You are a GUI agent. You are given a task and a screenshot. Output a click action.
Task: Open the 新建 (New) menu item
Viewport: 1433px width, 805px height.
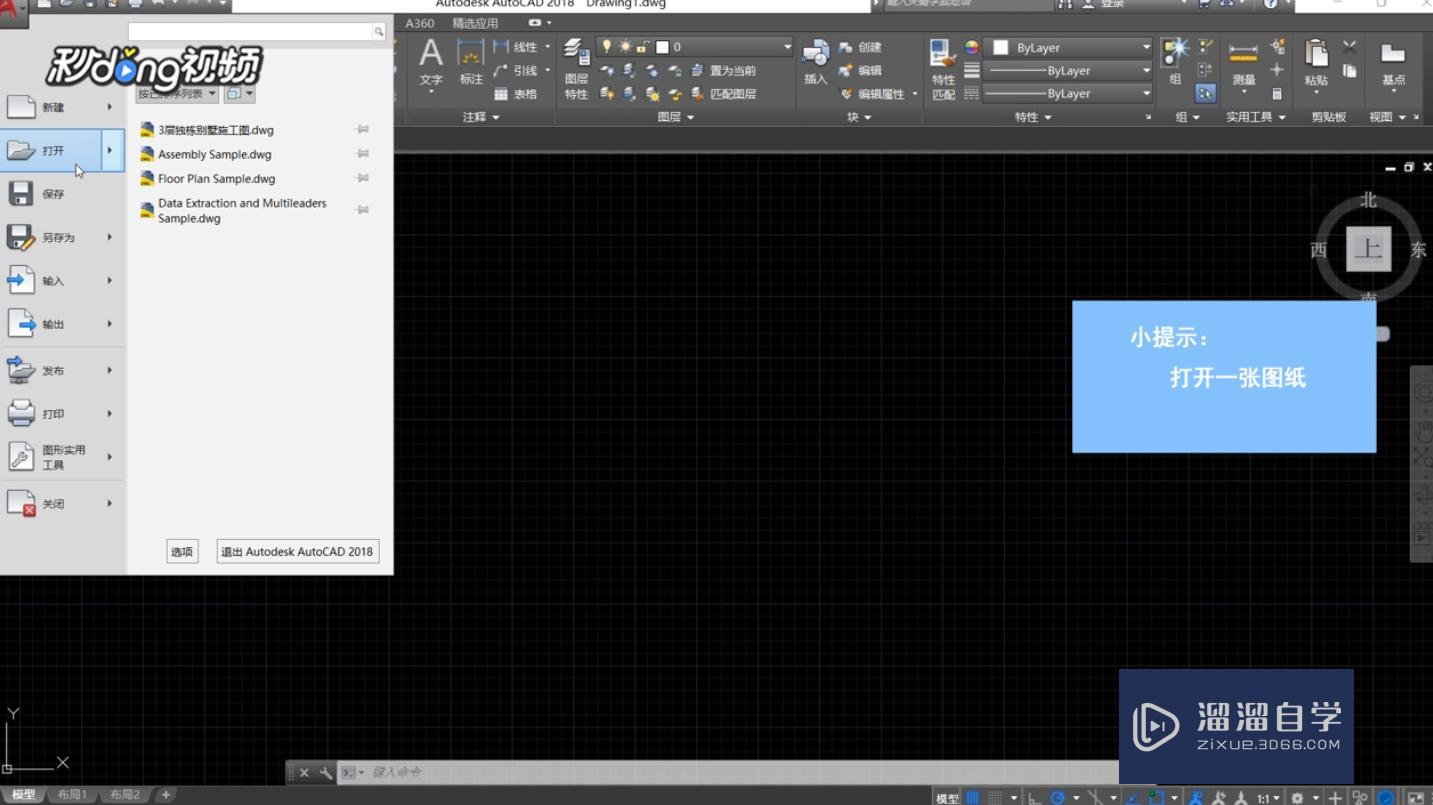62,107
